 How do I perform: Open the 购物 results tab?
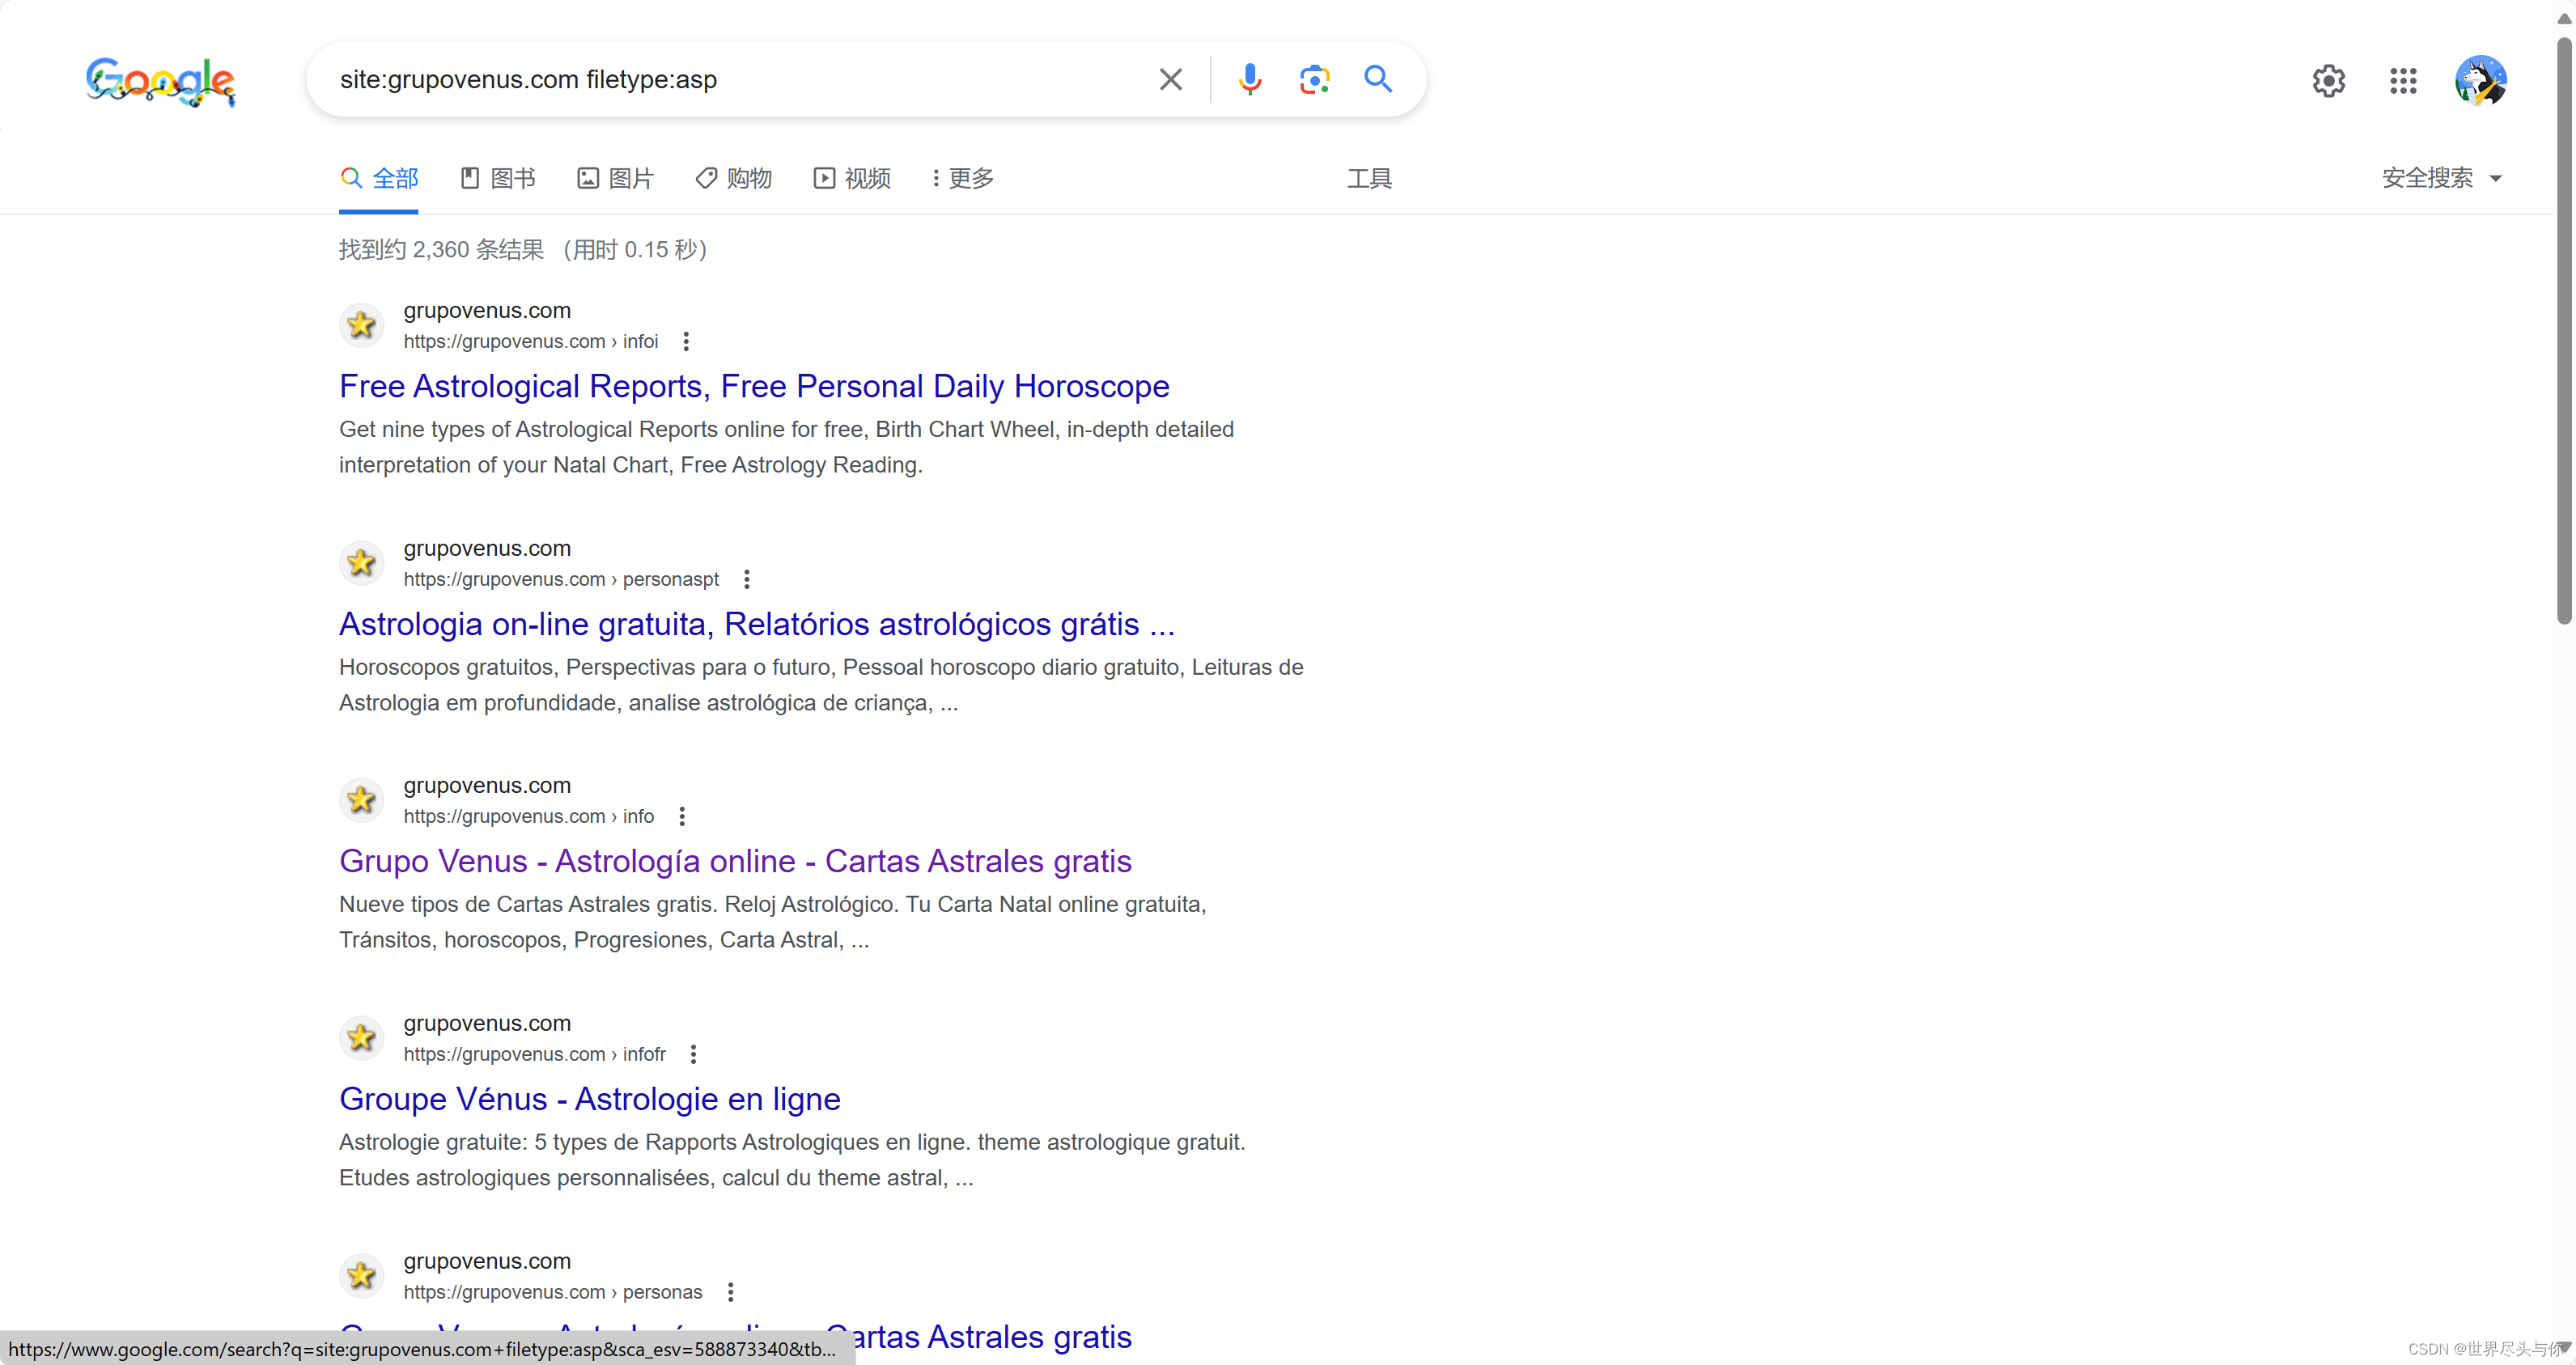732,177
